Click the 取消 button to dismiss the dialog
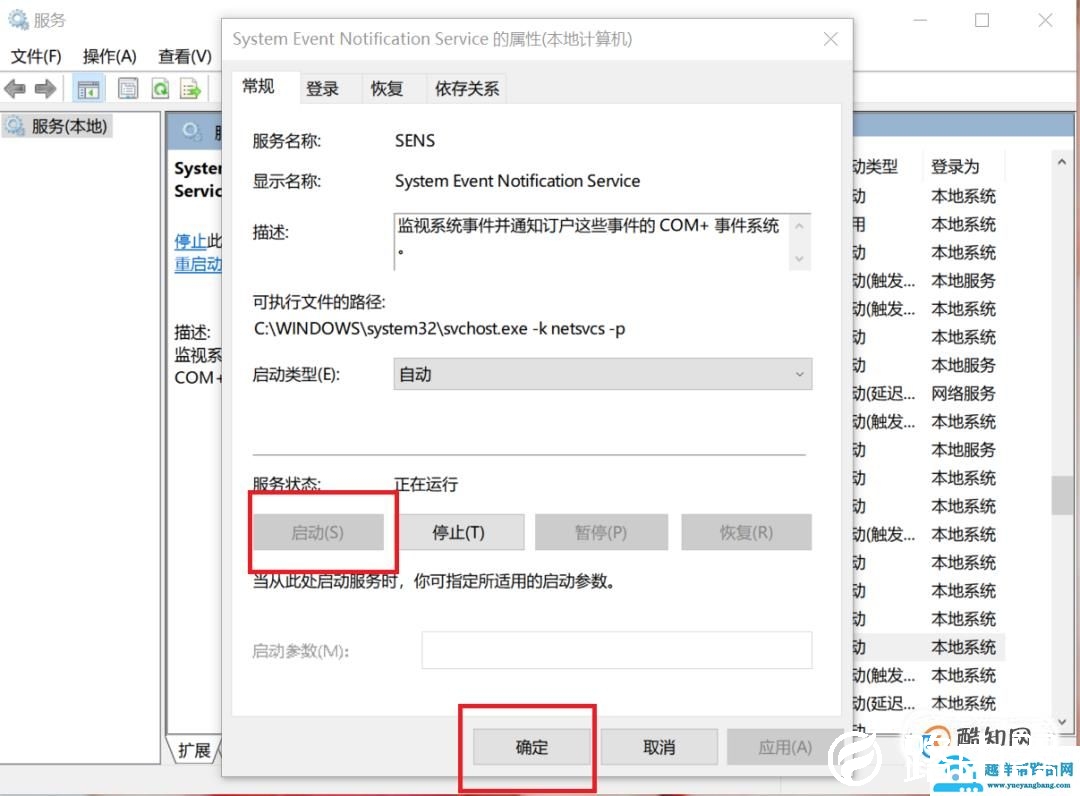The width and height of the screenshot is (1080, 796). point(660,746)
